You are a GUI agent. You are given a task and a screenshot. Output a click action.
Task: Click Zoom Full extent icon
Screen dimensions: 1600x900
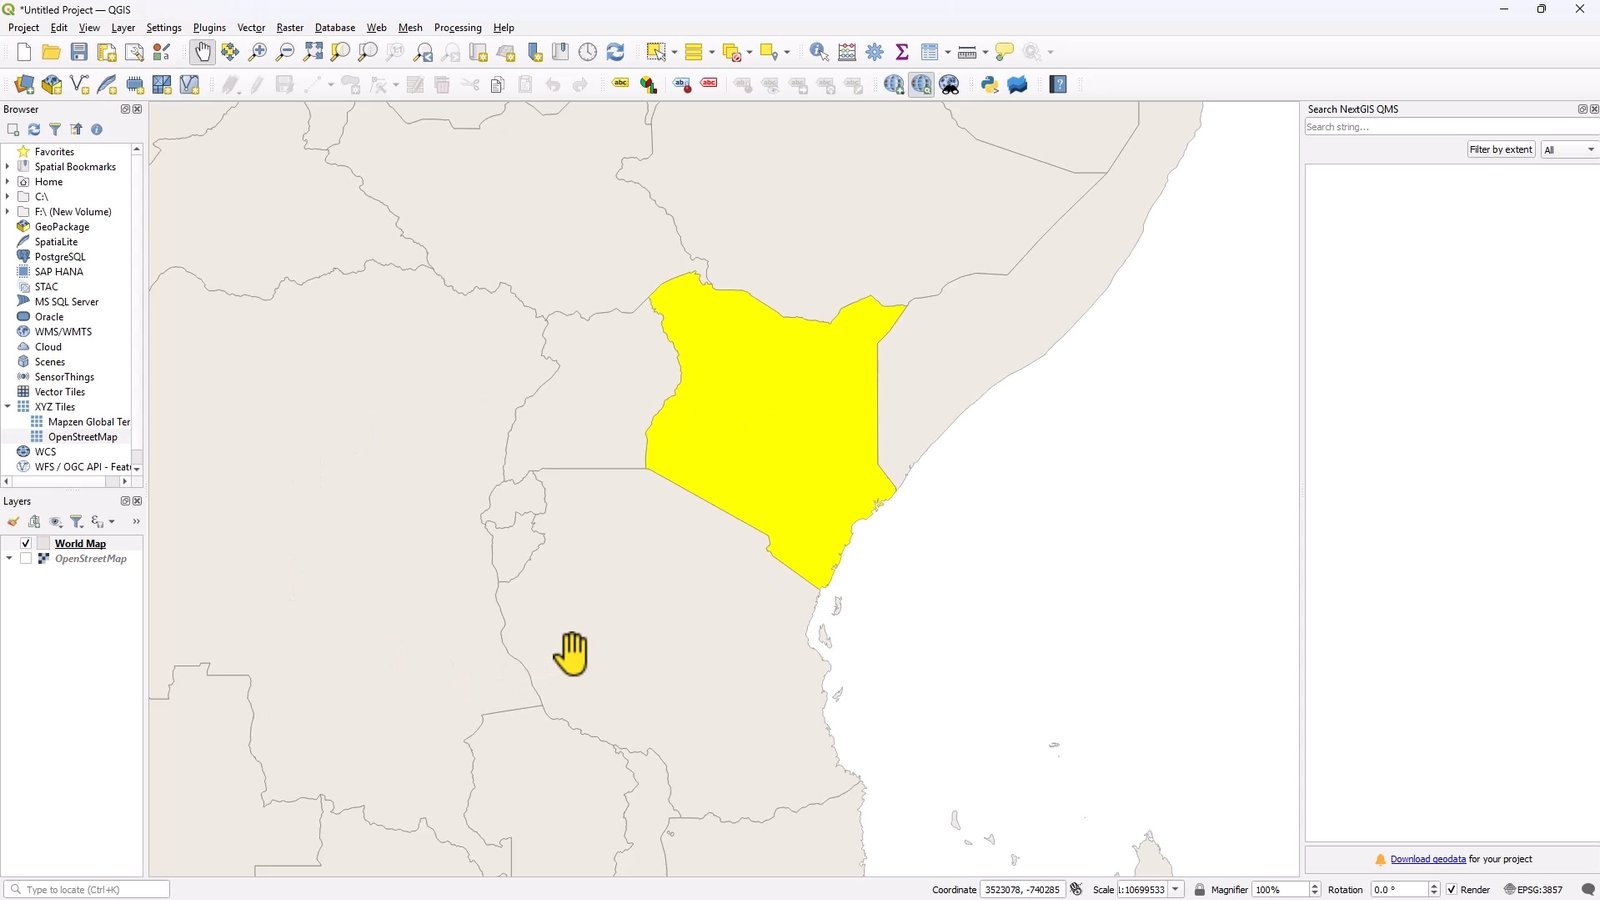pyautogui.click(x=315, y=51)
